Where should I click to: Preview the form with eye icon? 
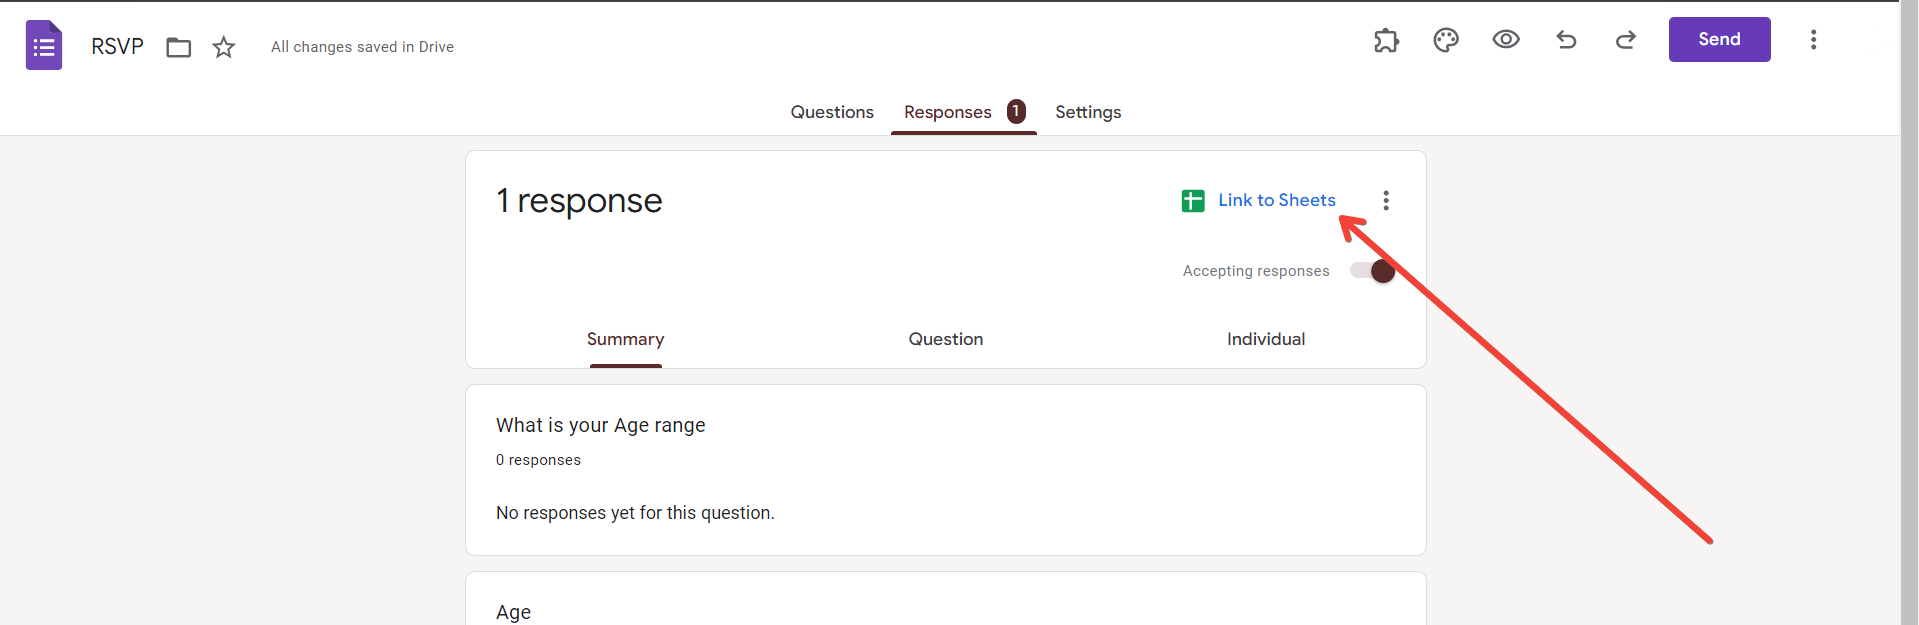pyautogui.click(x=1506, y=40)
